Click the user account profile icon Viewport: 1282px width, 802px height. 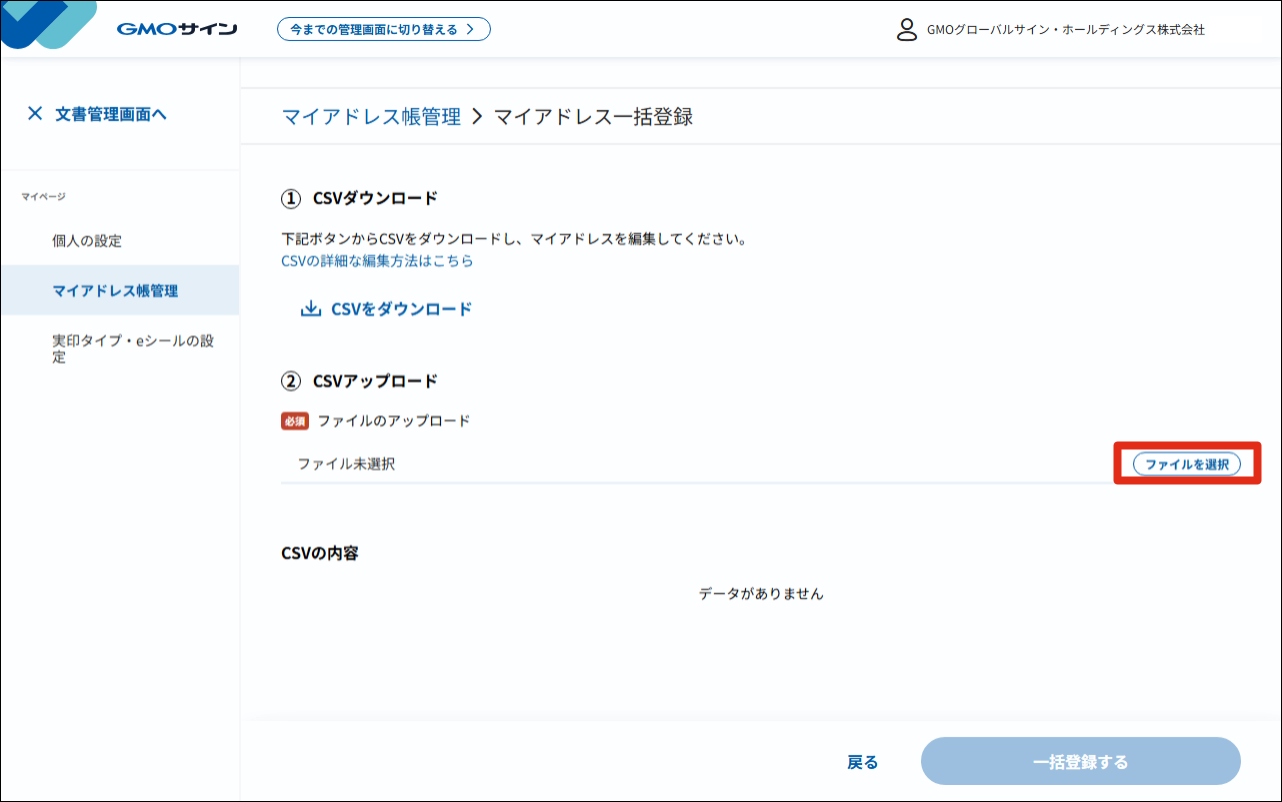click(x=907, y=29)
